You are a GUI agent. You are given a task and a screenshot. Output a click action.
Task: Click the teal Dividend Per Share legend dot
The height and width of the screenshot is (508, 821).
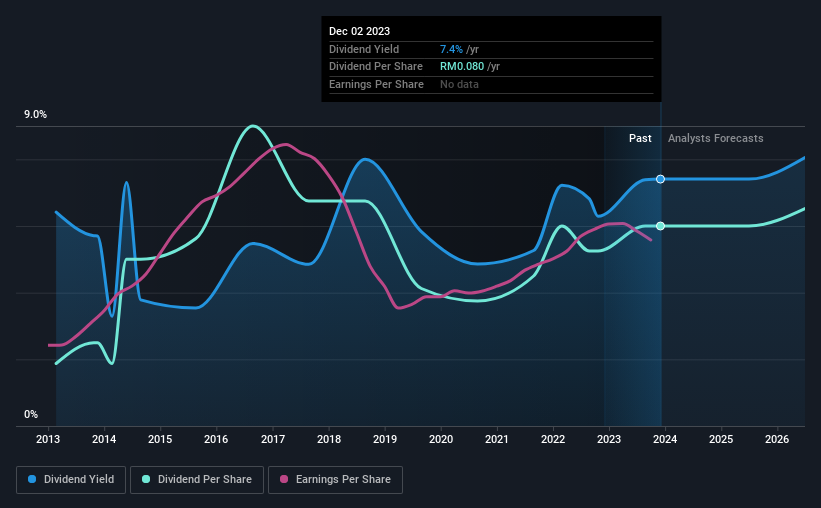coord(146,479)
